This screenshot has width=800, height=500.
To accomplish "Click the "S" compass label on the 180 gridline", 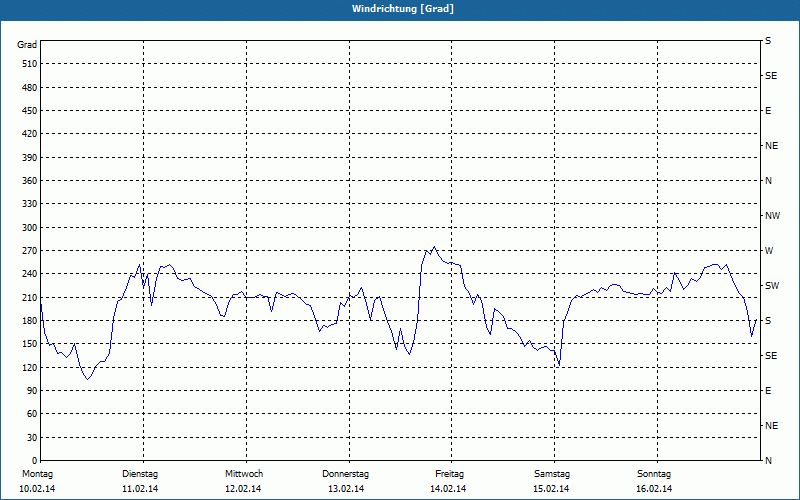I will tap(768, 320).
